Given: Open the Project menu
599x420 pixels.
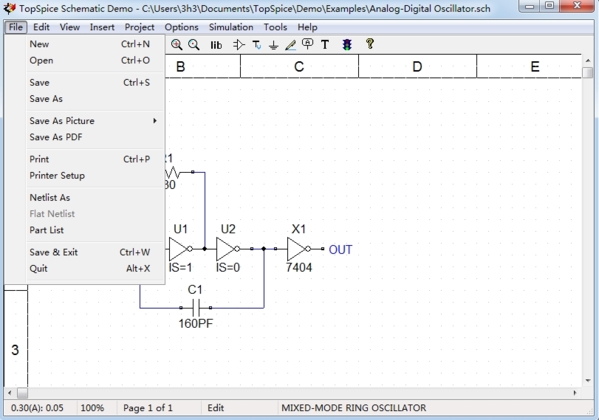Looking at the screenshot, I should pos(139,27).
